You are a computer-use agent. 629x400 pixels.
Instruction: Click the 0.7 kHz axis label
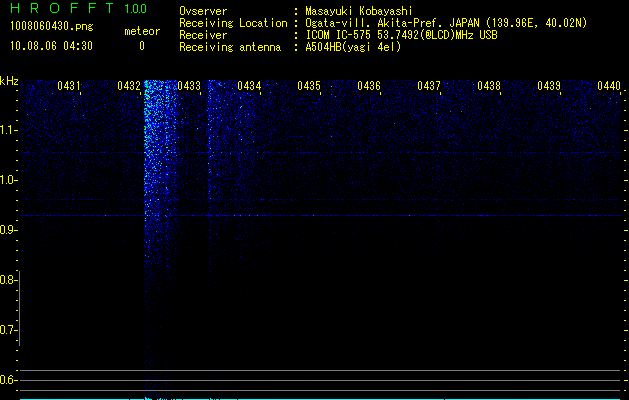point(8,330)
